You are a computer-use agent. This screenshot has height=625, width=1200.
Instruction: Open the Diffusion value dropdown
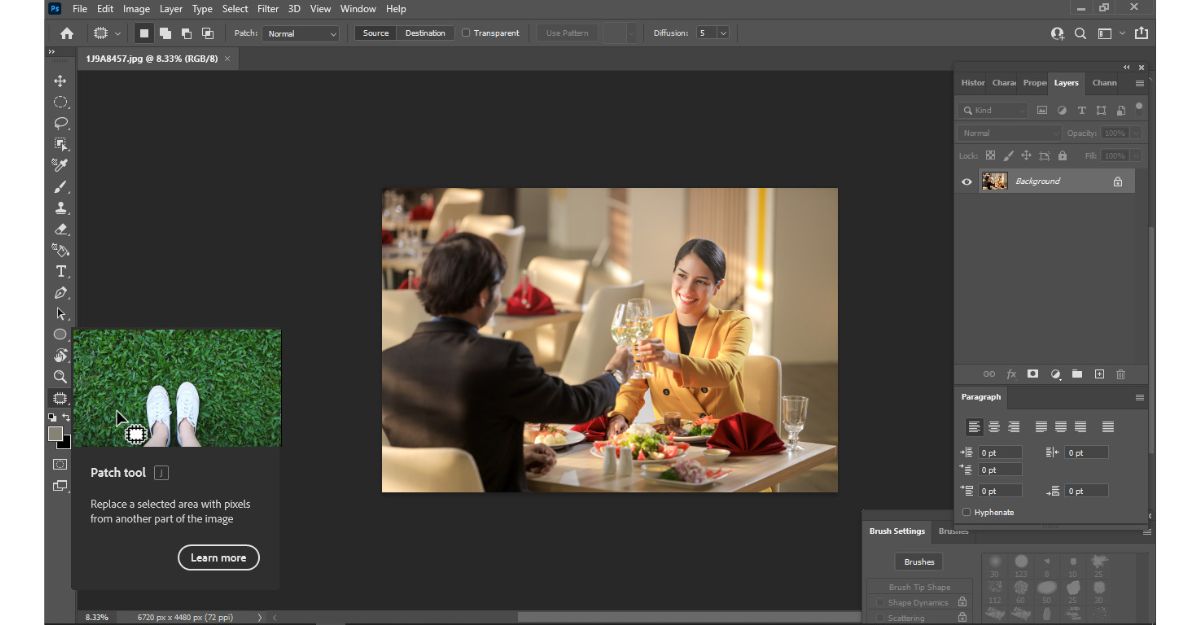tap(724, 33)
